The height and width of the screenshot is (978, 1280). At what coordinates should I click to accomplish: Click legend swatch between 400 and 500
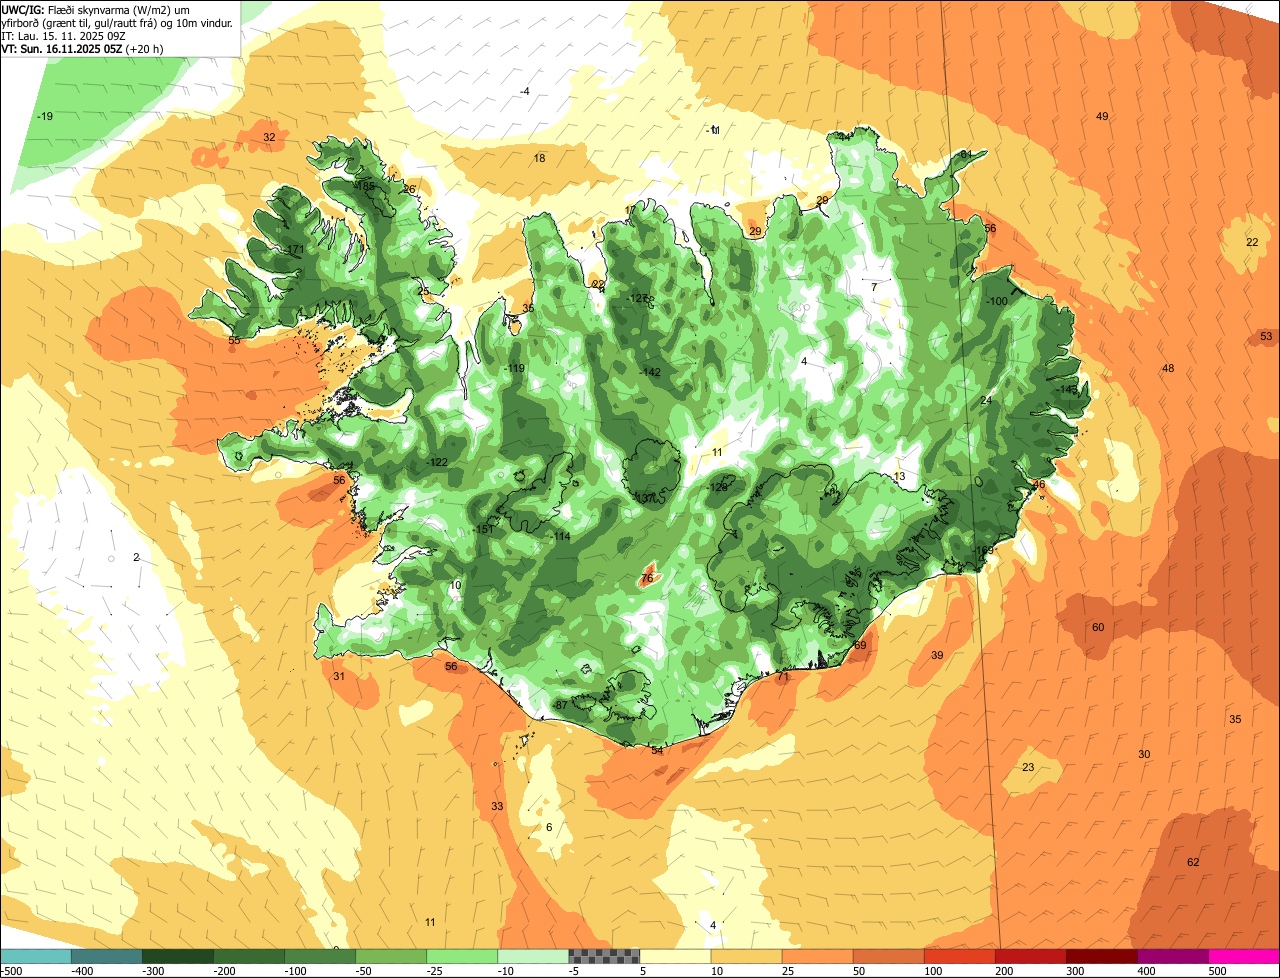click(1171, 956)
